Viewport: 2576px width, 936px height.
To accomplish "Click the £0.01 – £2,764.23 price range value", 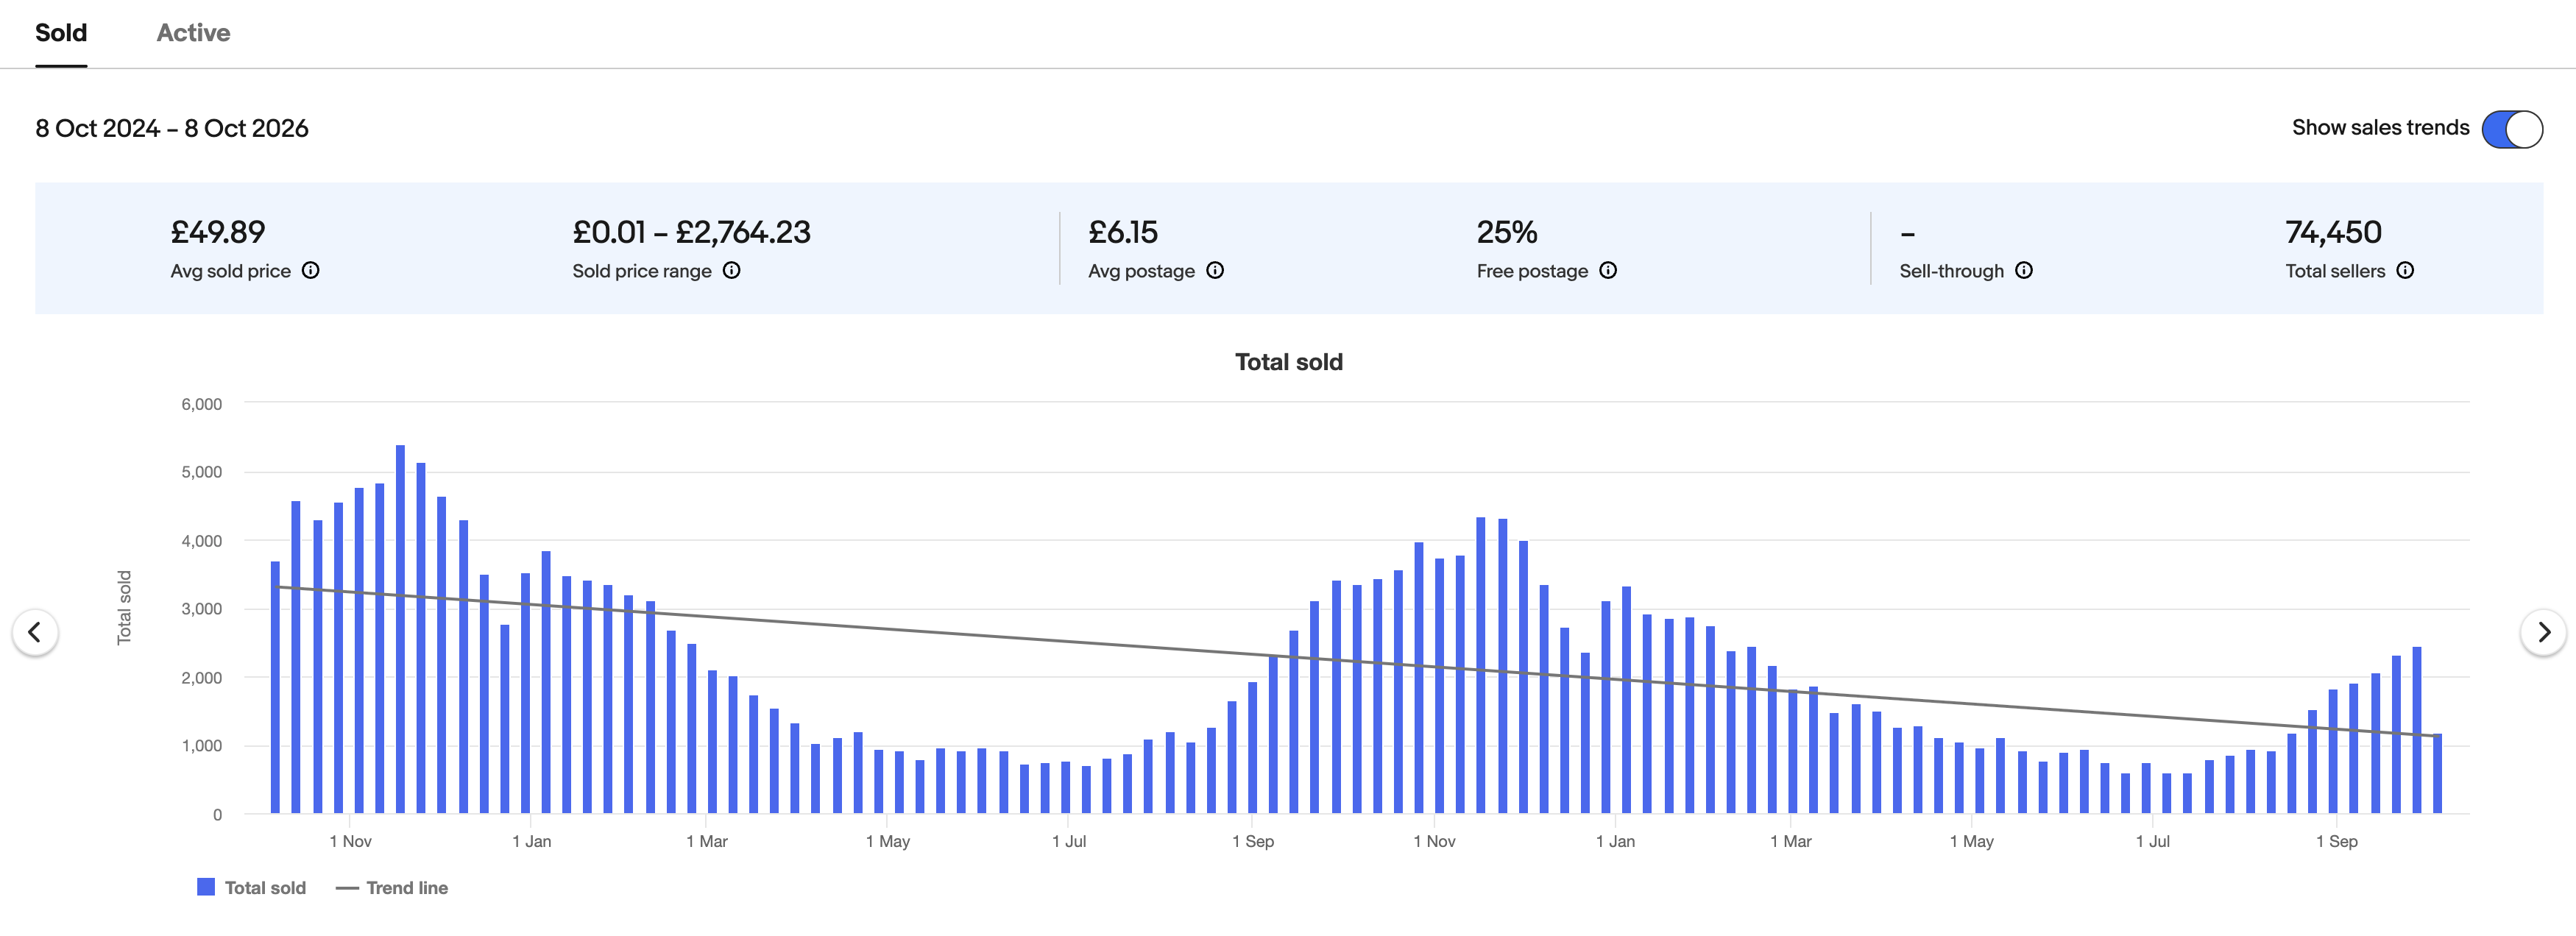I will [x=691, y=232].
